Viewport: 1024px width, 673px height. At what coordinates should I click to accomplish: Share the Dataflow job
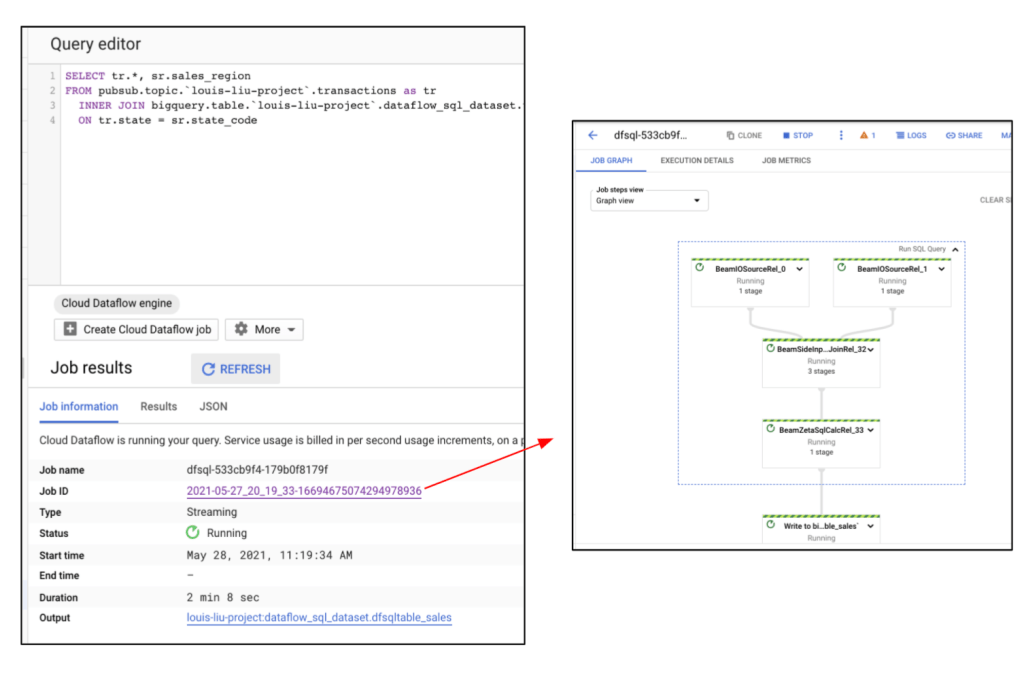tap(964, 135)
